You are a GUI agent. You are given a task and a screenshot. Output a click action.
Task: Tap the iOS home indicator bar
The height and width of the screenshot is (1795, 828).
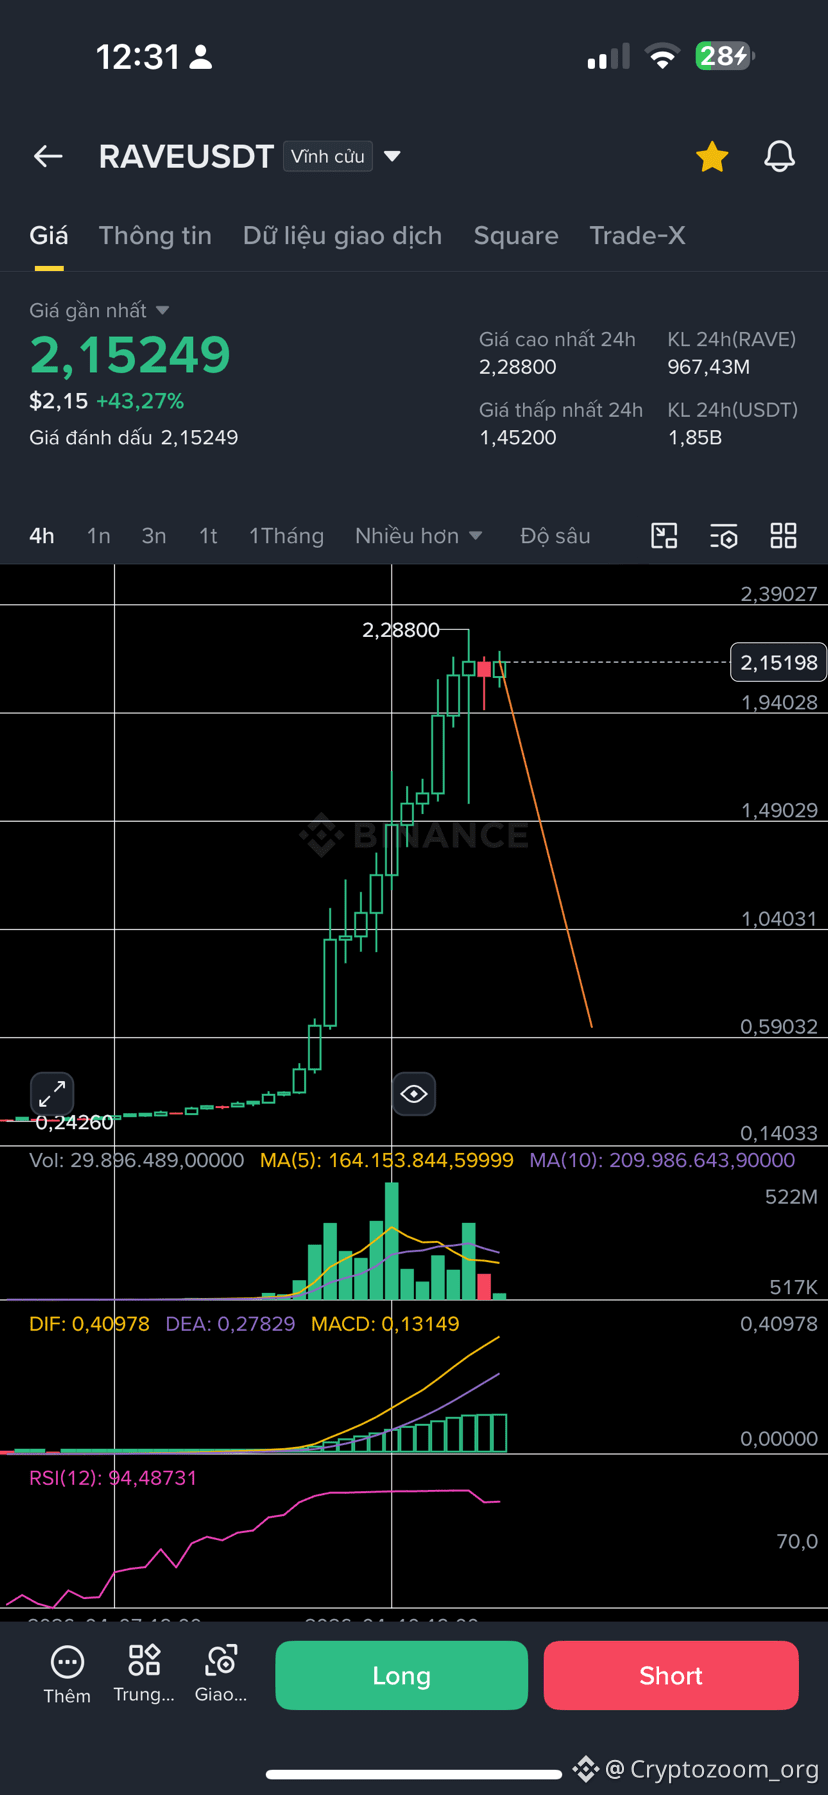413,1774
